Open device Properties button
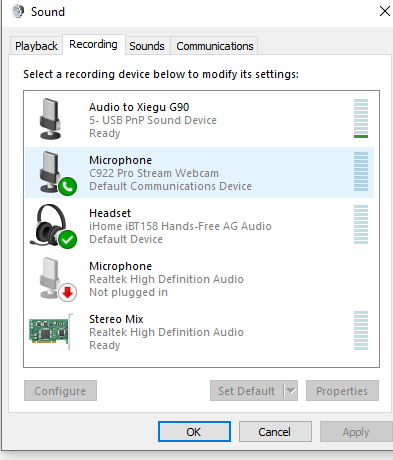393x460 pixels. (342, 391)
